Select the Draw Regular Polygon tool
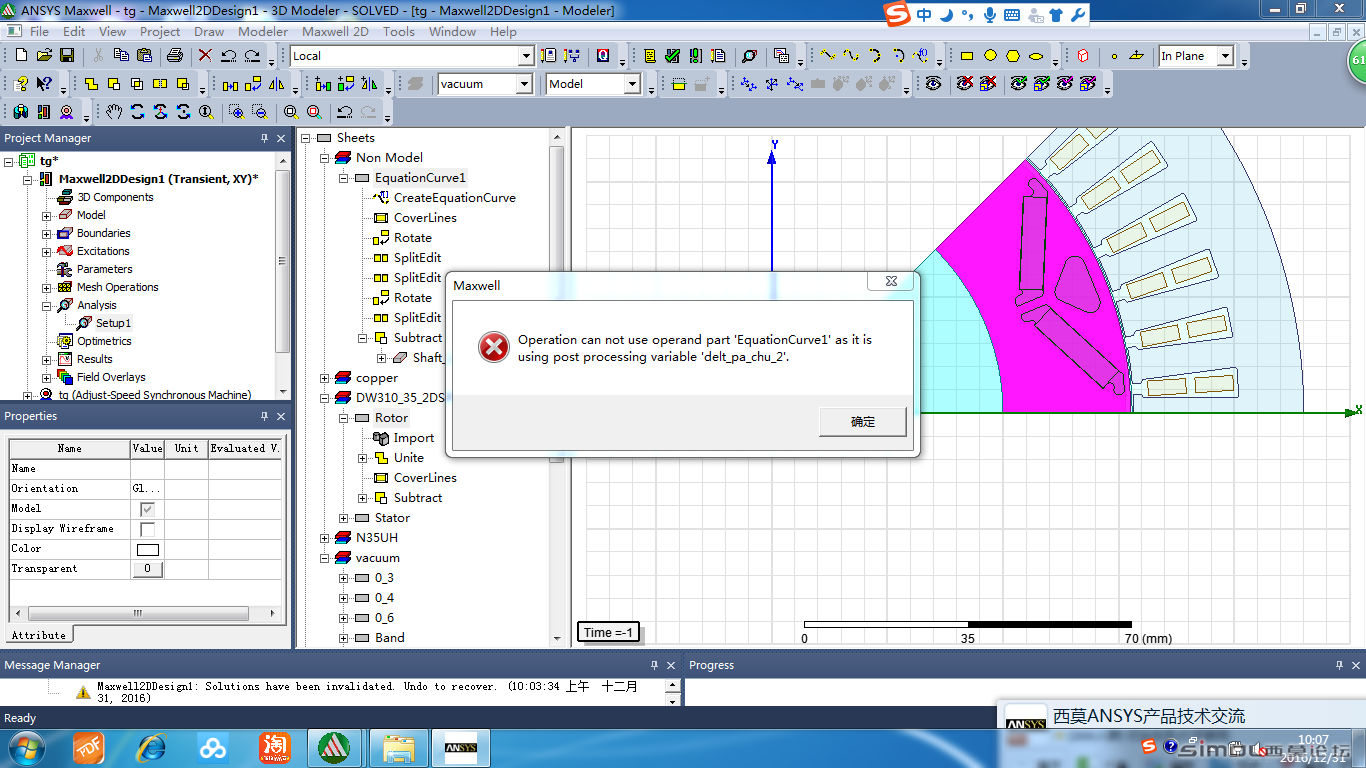 tap(1013, 56)
